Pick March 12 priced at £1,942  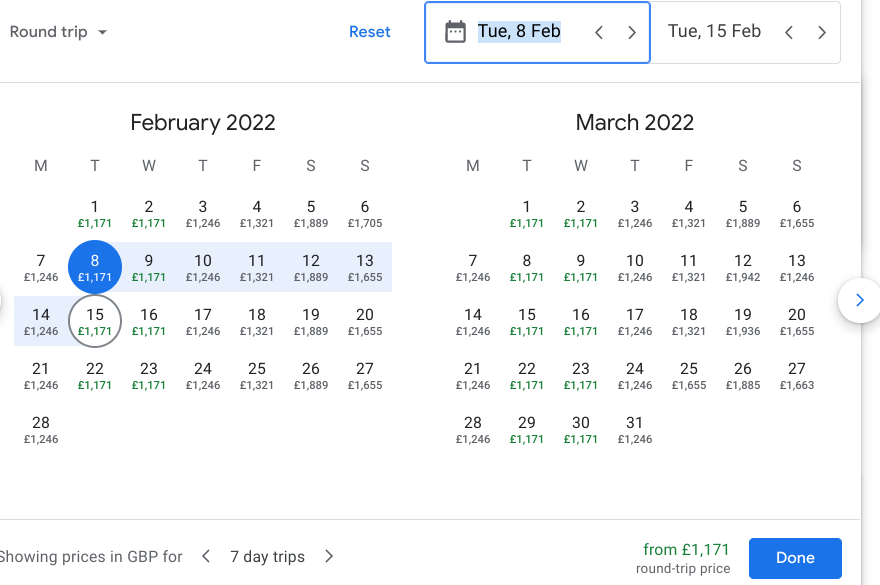coord(743,267)
